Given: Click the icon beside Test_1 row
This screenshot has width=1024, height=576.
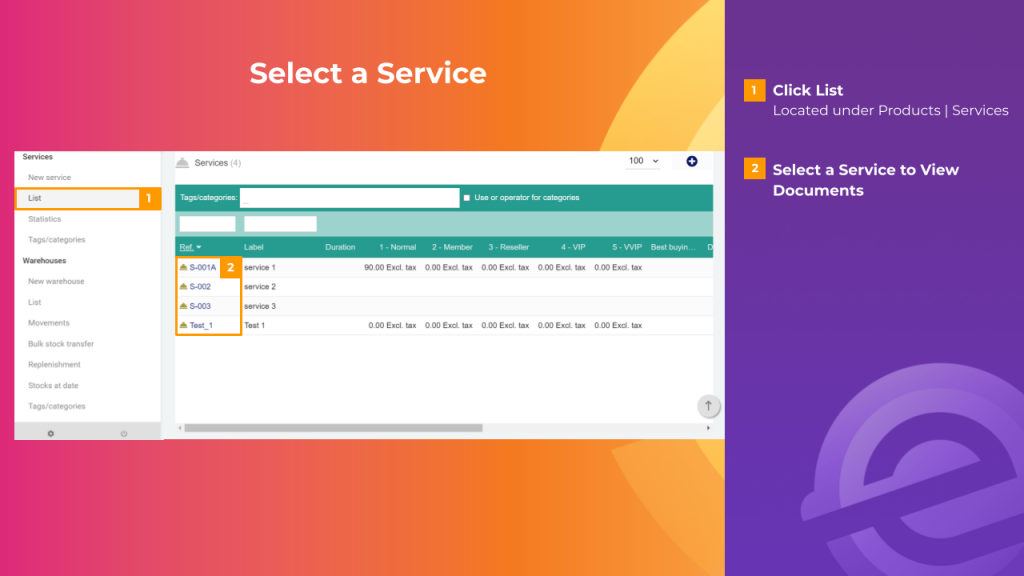Looking at the screenshot, I should (185, 325).
